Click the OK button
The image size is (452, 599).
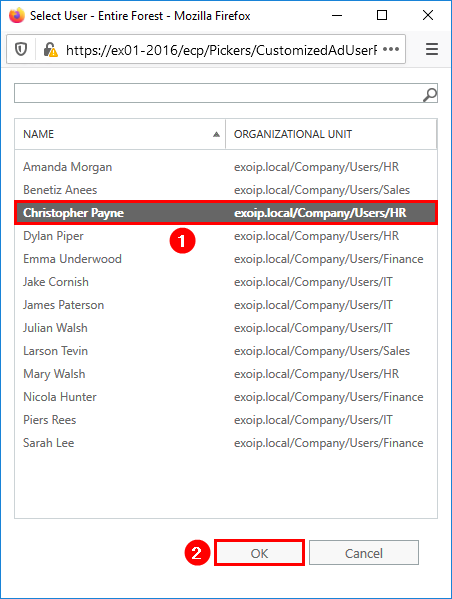coord(259,553)
